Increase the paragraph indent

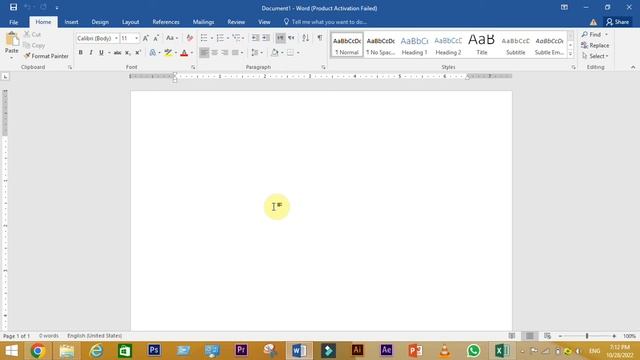[x=266, y=38]
